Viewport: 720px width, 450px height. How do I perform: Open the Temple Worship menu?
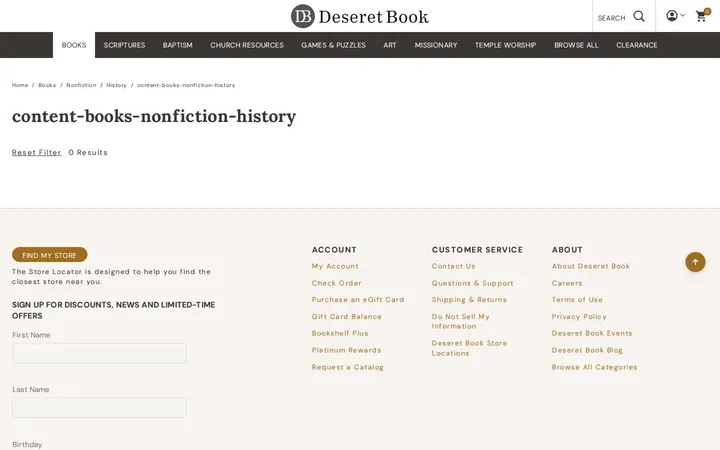coord(506,45)
